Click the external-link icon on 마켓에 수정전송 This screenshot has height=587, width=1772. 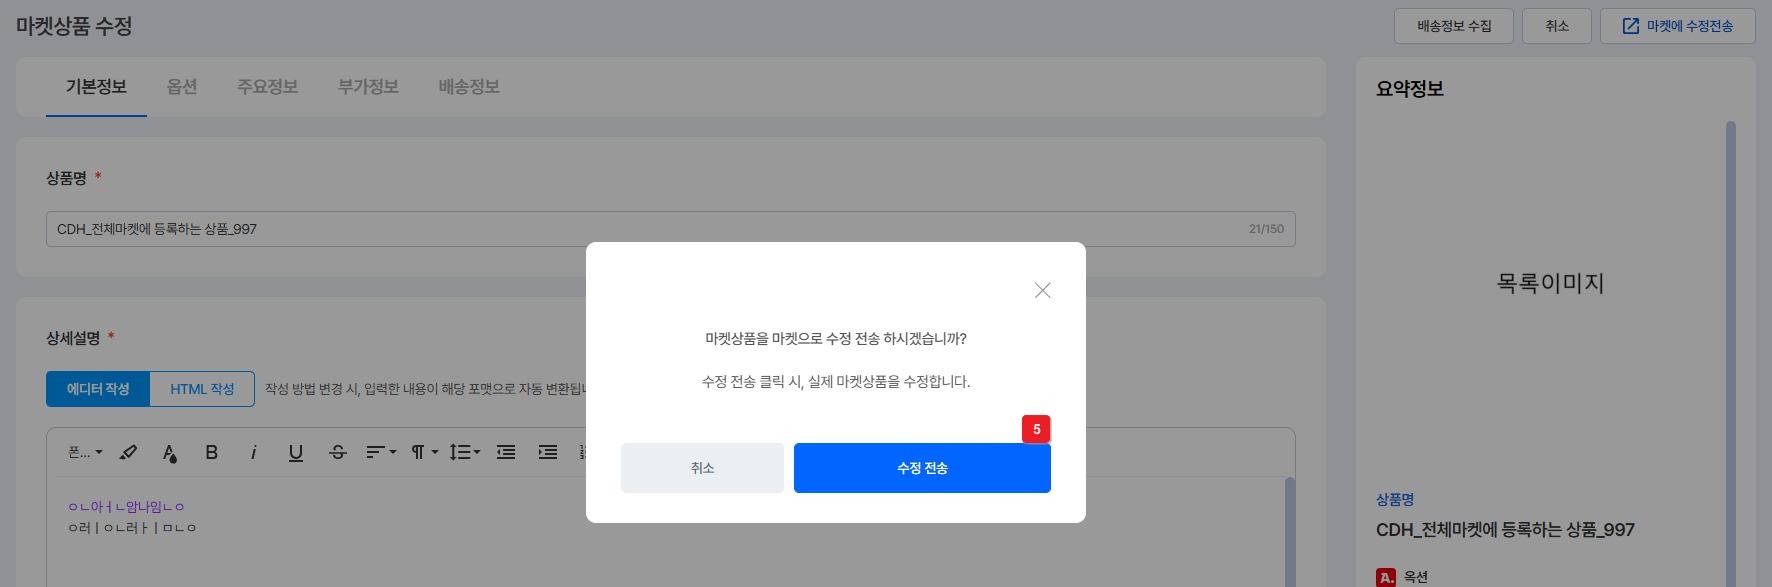pos(1631,26)
